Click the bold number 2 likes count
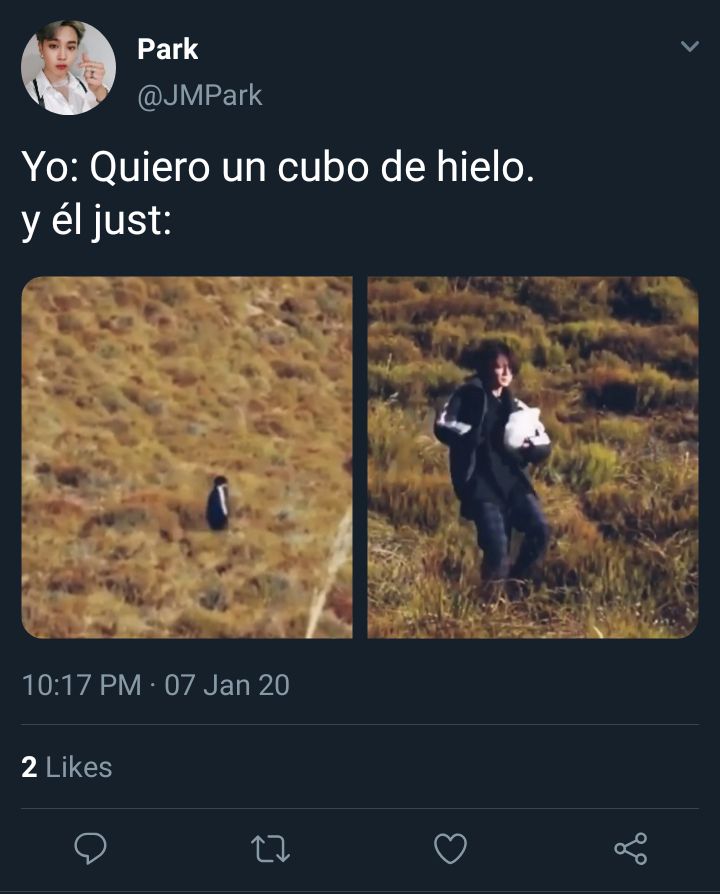This screenshot has height=894, width=720. click(x=29, y=767)
